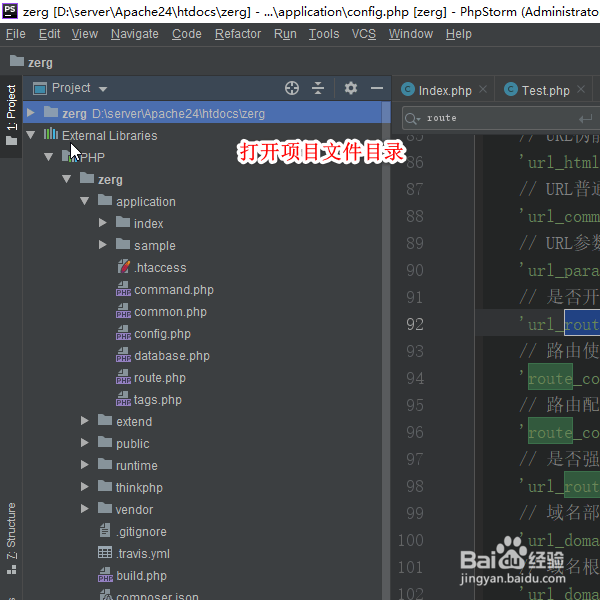Open the Navigate menu
Viewport: 600px width, 600px height.
(135, 34)
